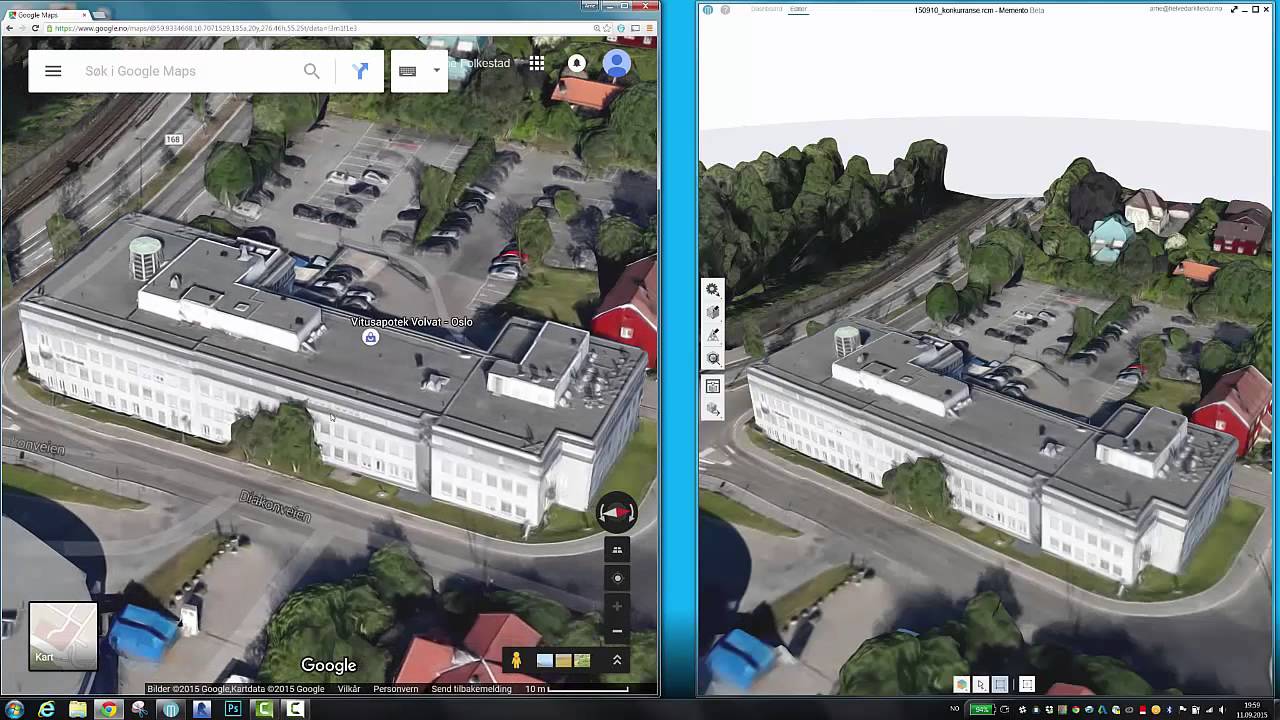Zoom in with the Maps plus button
1280x720 pixels.
click(617, 606)
